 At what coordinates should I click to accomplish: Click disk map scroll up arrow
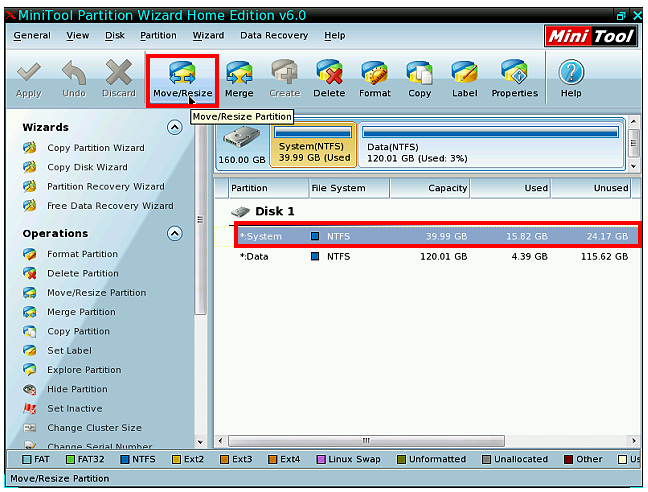tap(634, 121)
